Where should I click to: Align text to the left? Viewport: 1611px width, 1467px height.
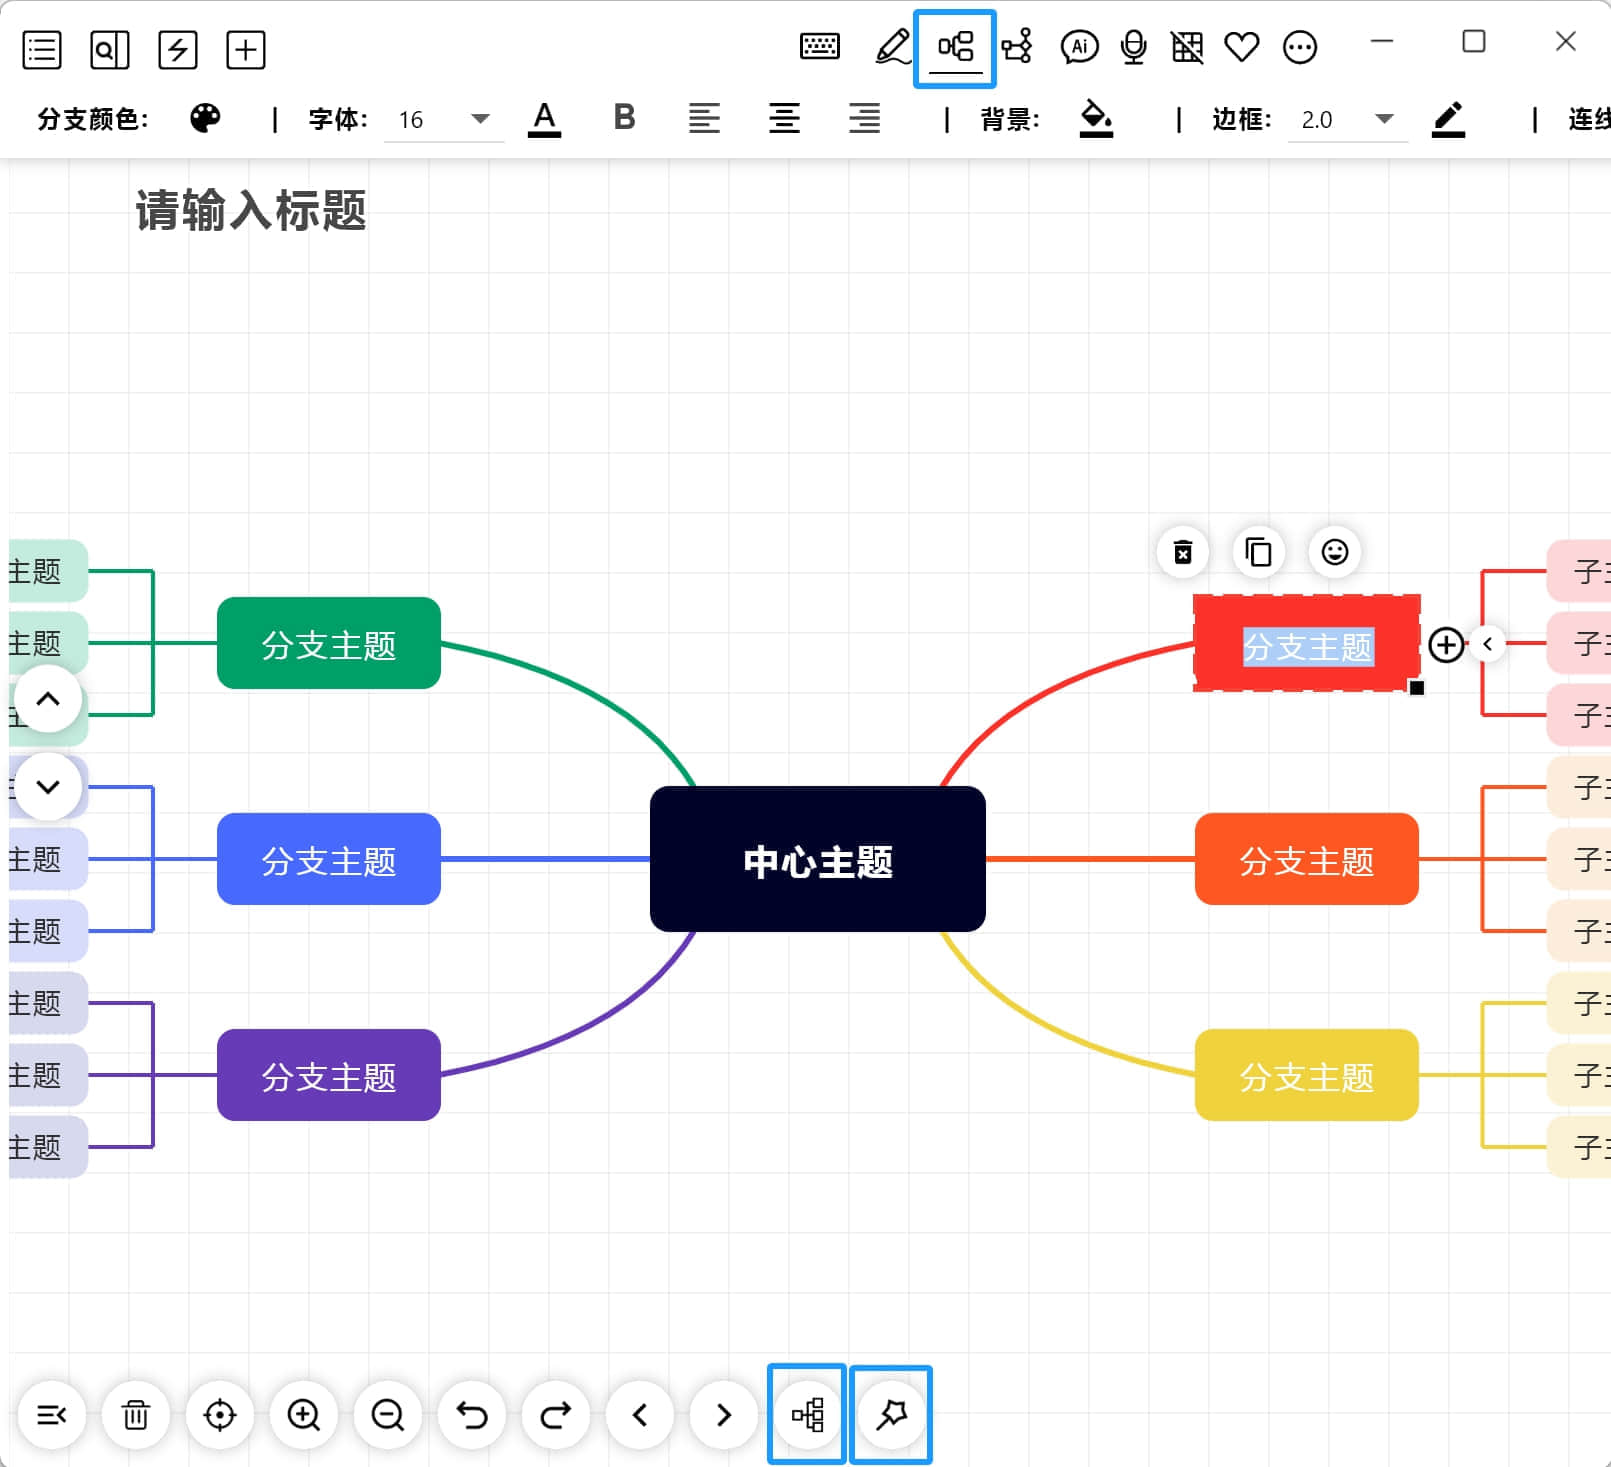click(x=704, y=118)
